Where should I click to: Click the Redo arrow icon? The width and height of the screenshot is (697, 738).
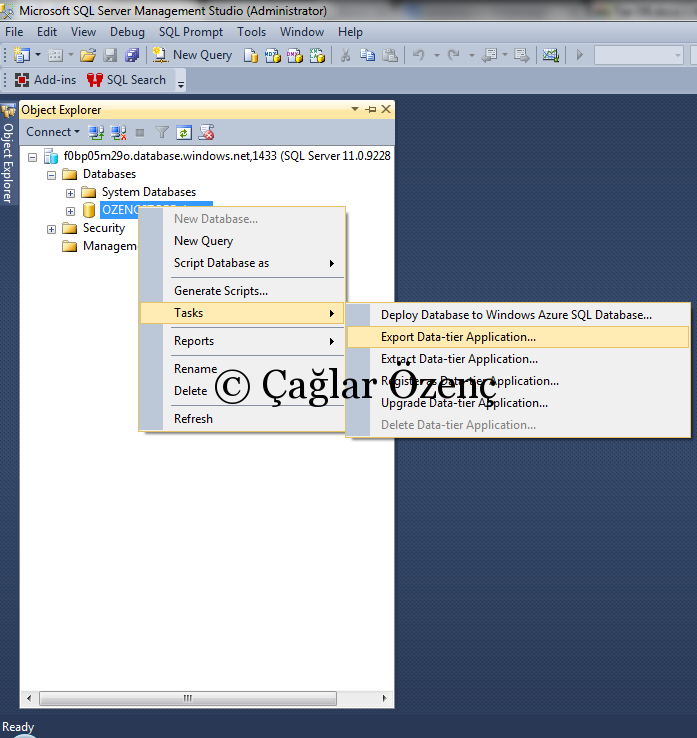pyautogui.click(x=454, y=55)
